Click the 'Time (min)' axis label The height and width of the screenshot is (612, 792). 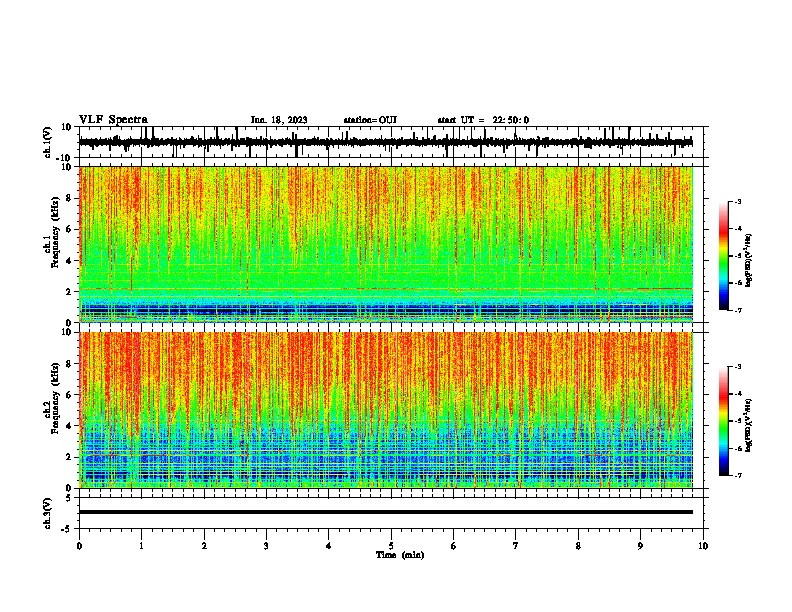400,554
